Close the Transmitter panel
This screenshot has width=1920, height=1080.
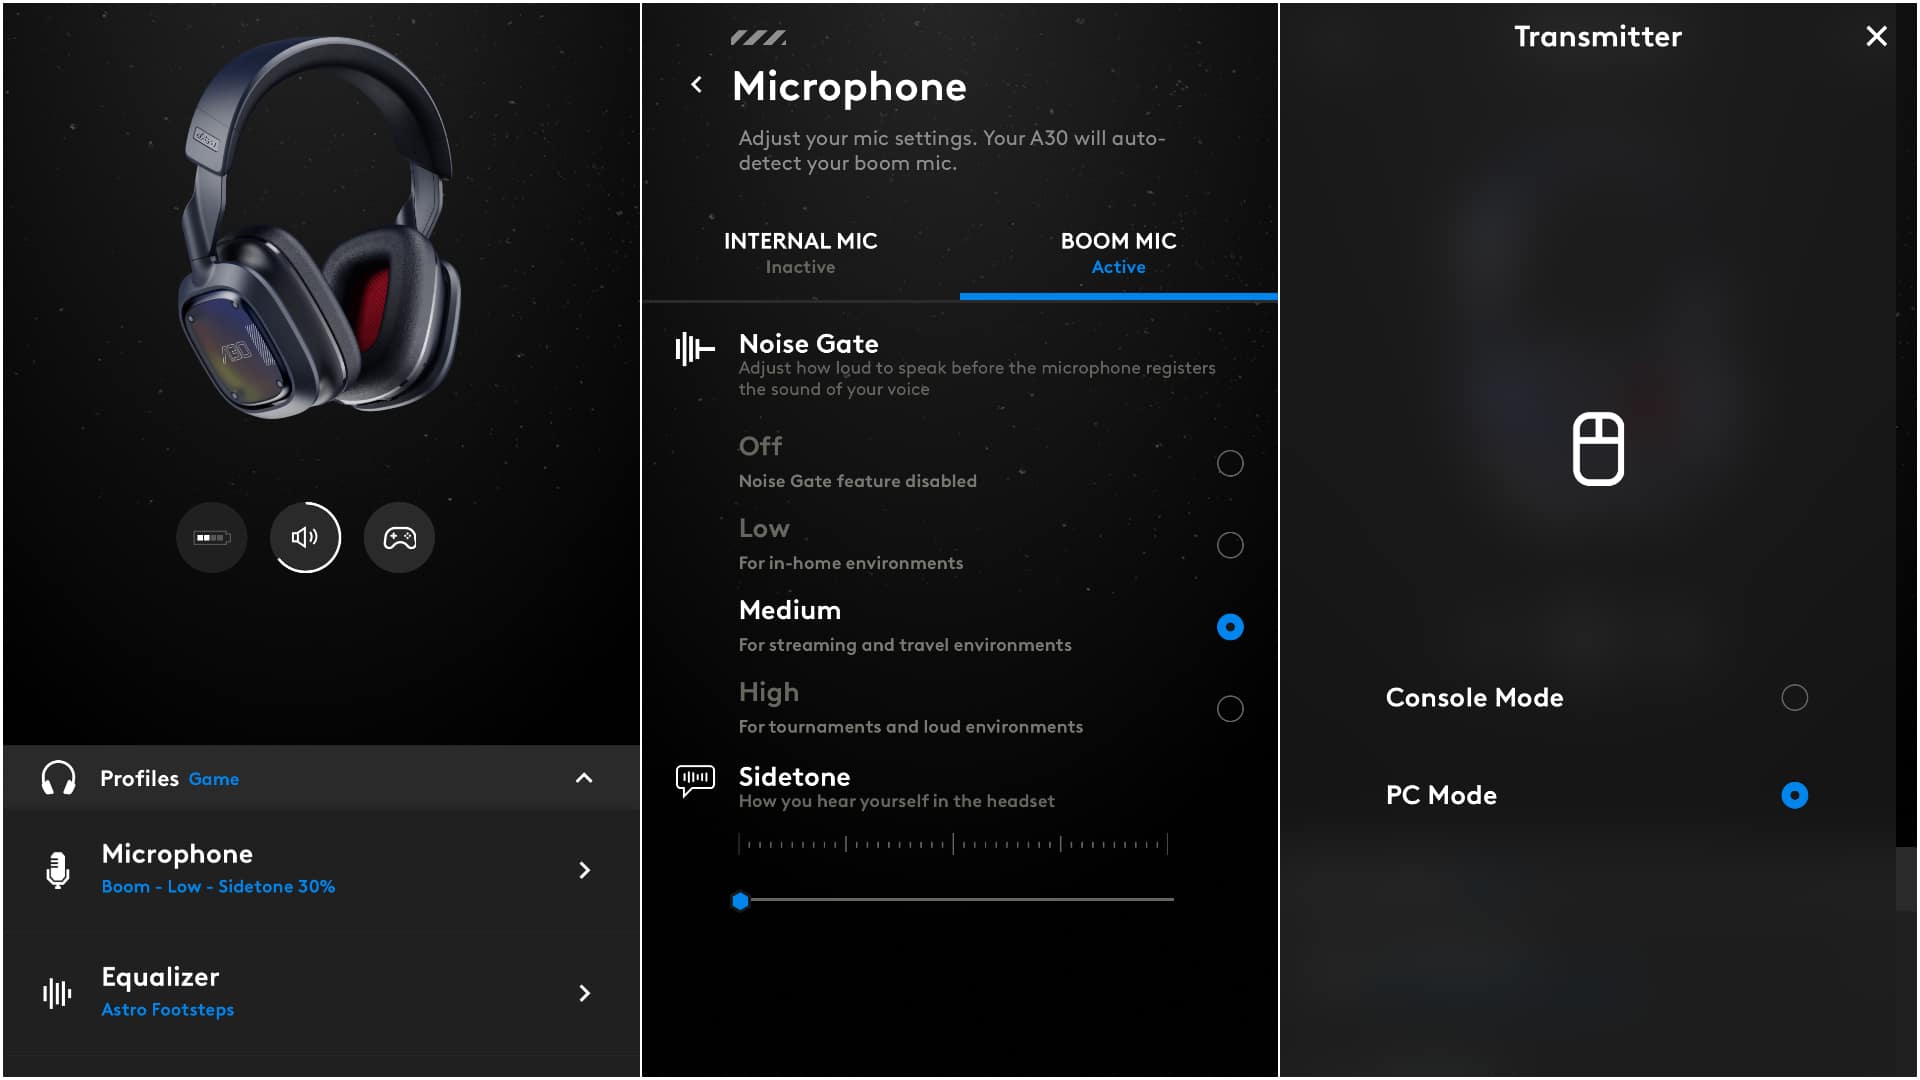[x=1878, y=36]
